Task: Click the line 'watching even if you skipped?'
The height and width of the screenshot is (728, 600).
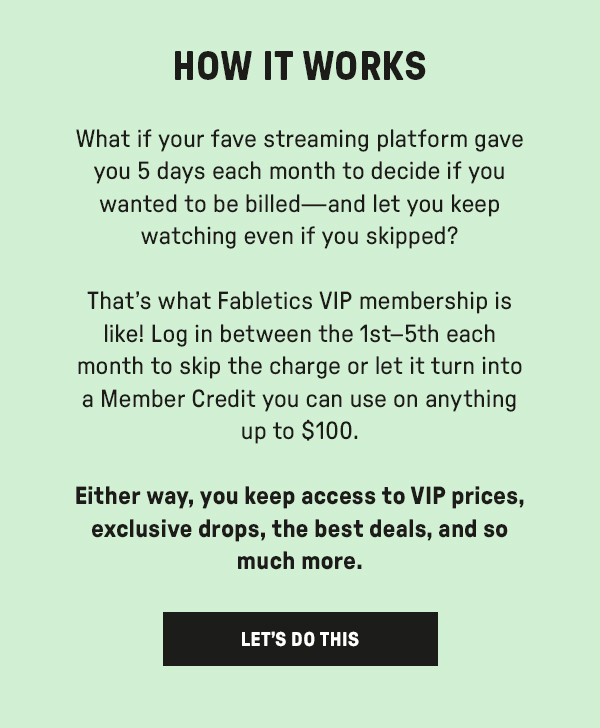Action: point(300,237)
